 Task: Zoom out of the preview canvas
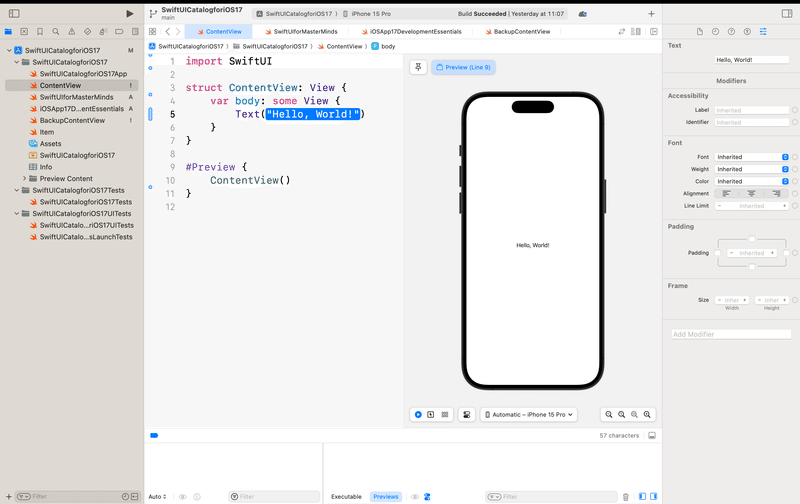tap(609, 415)
